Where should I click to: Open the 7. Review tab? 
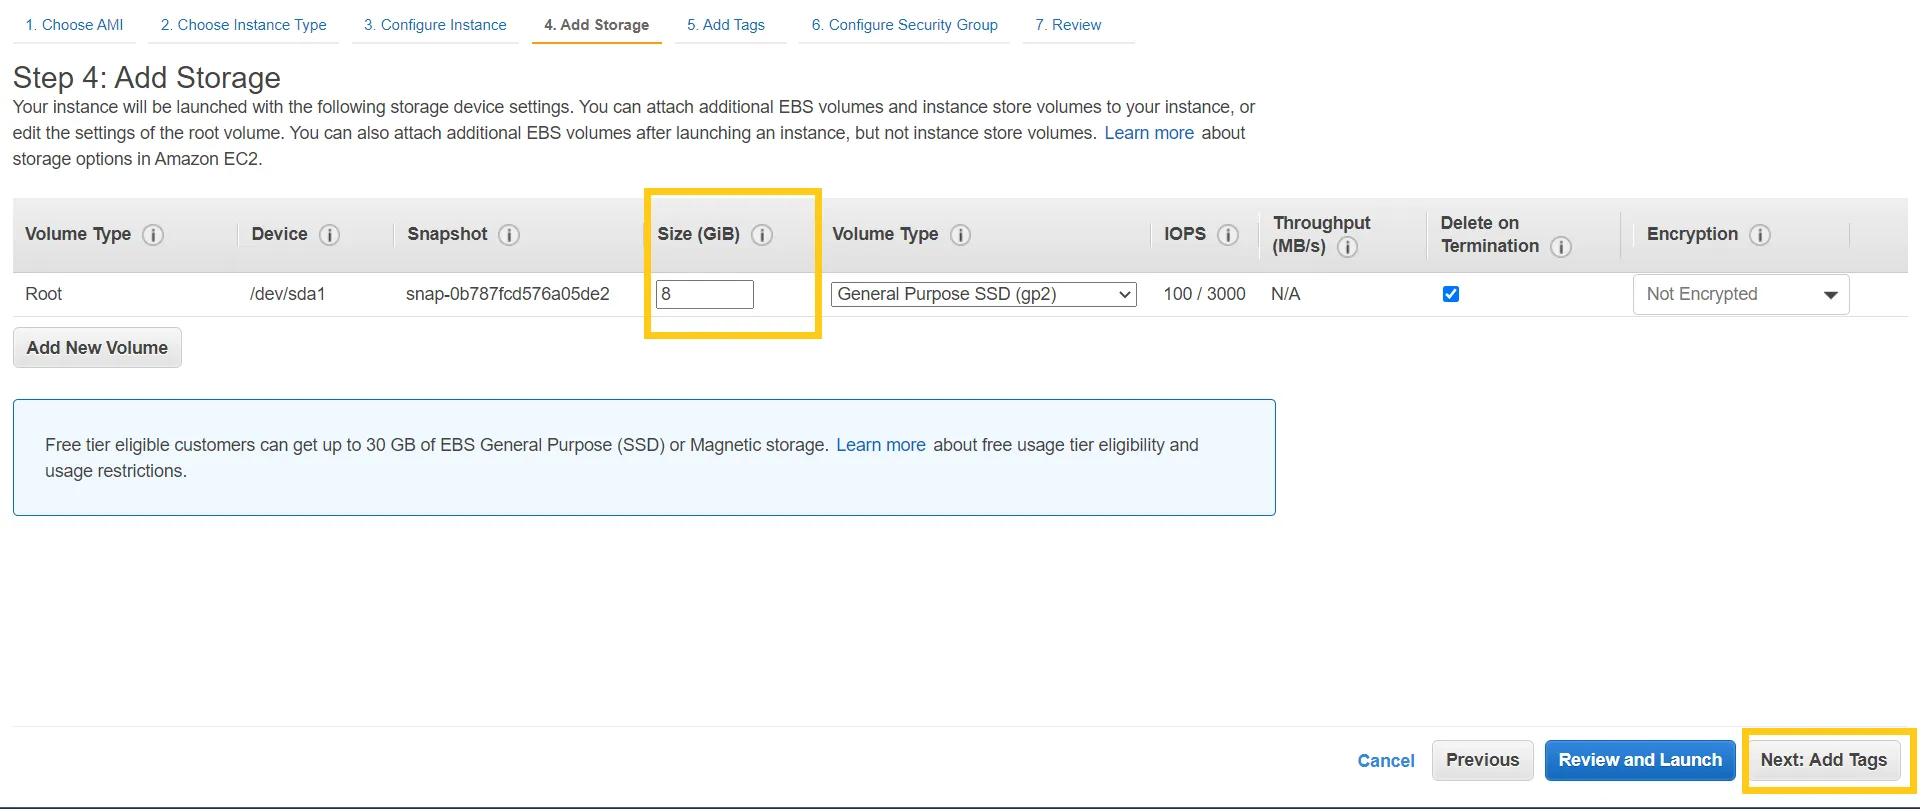coord(1068,25)
